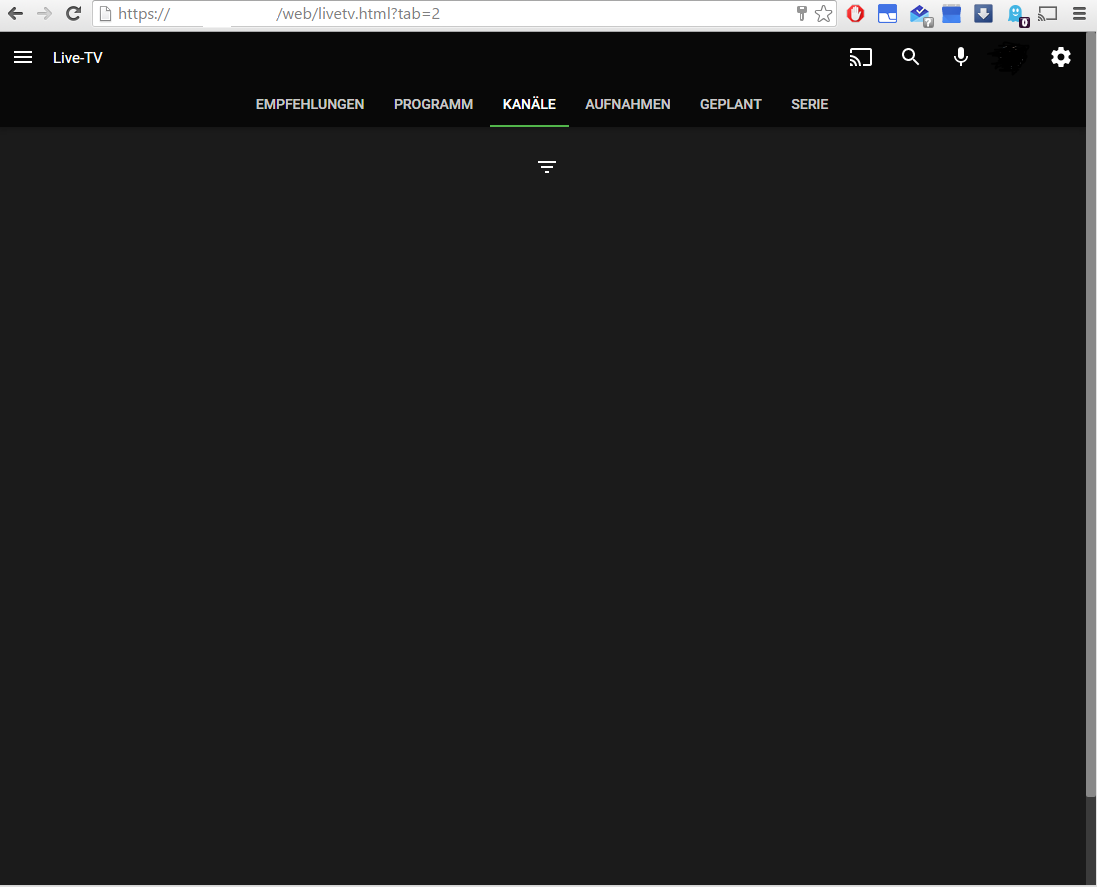Open the Chrome menu button

pos(1080,13)
